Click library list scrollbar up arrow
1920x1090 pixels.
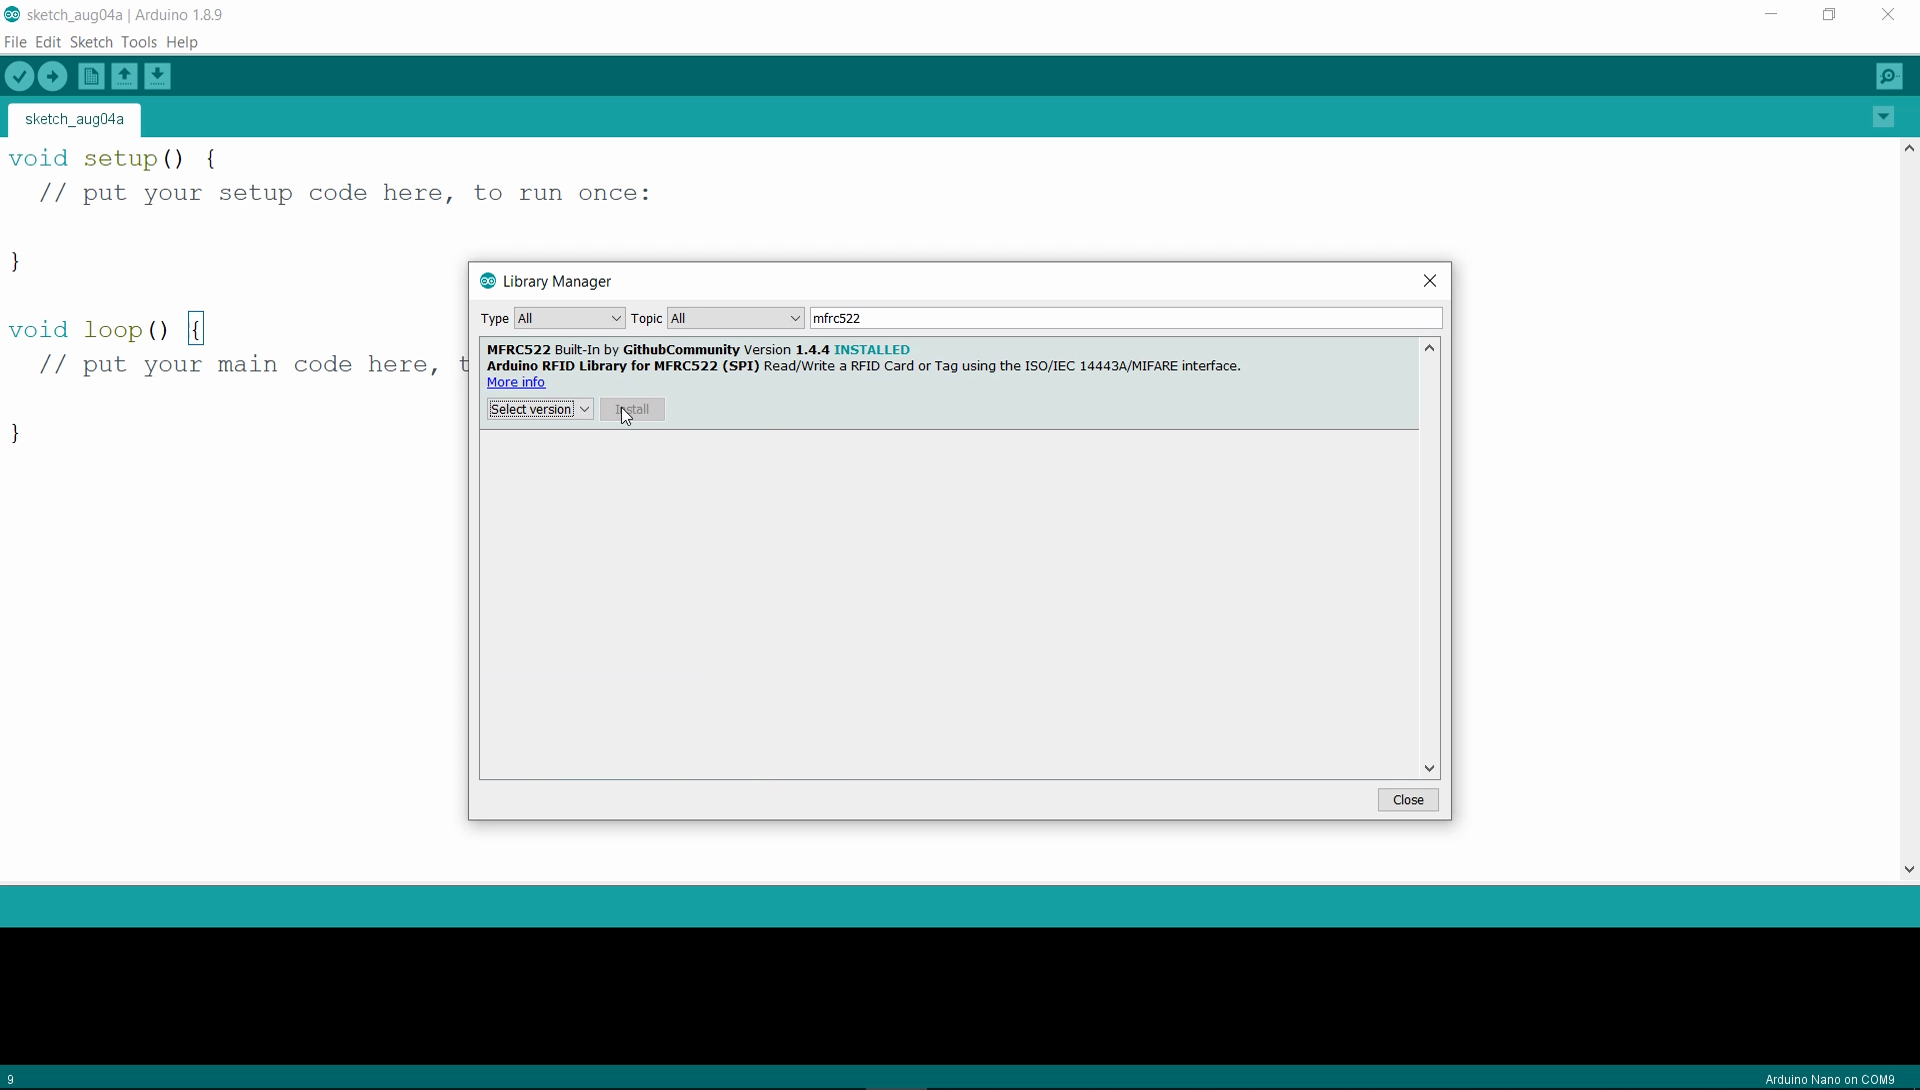1430,348
